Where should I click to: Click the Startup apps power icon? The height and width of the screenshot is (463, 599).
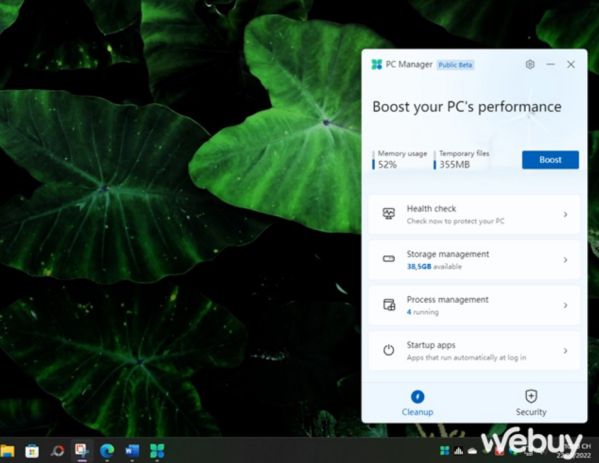(389, 350)
